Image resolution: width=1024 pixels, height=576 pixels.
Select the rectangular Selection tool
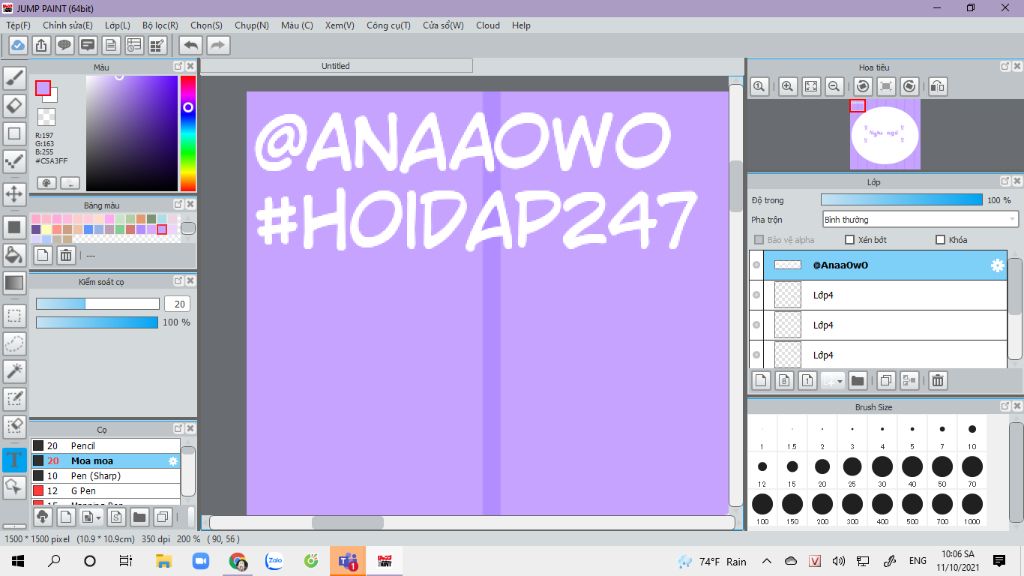(x=14, y=316)
